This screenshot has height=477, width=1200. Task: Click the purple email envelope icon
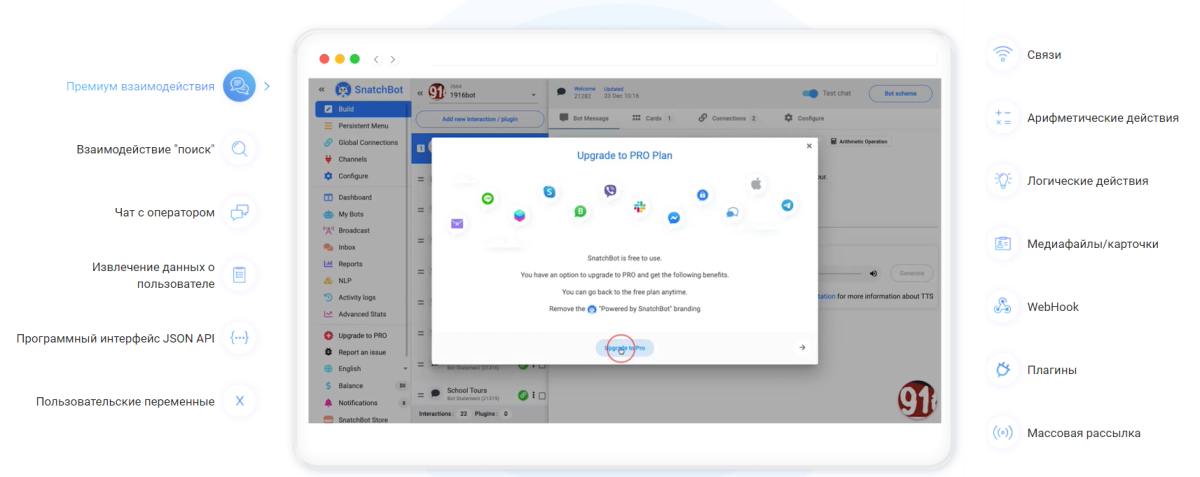457,224
